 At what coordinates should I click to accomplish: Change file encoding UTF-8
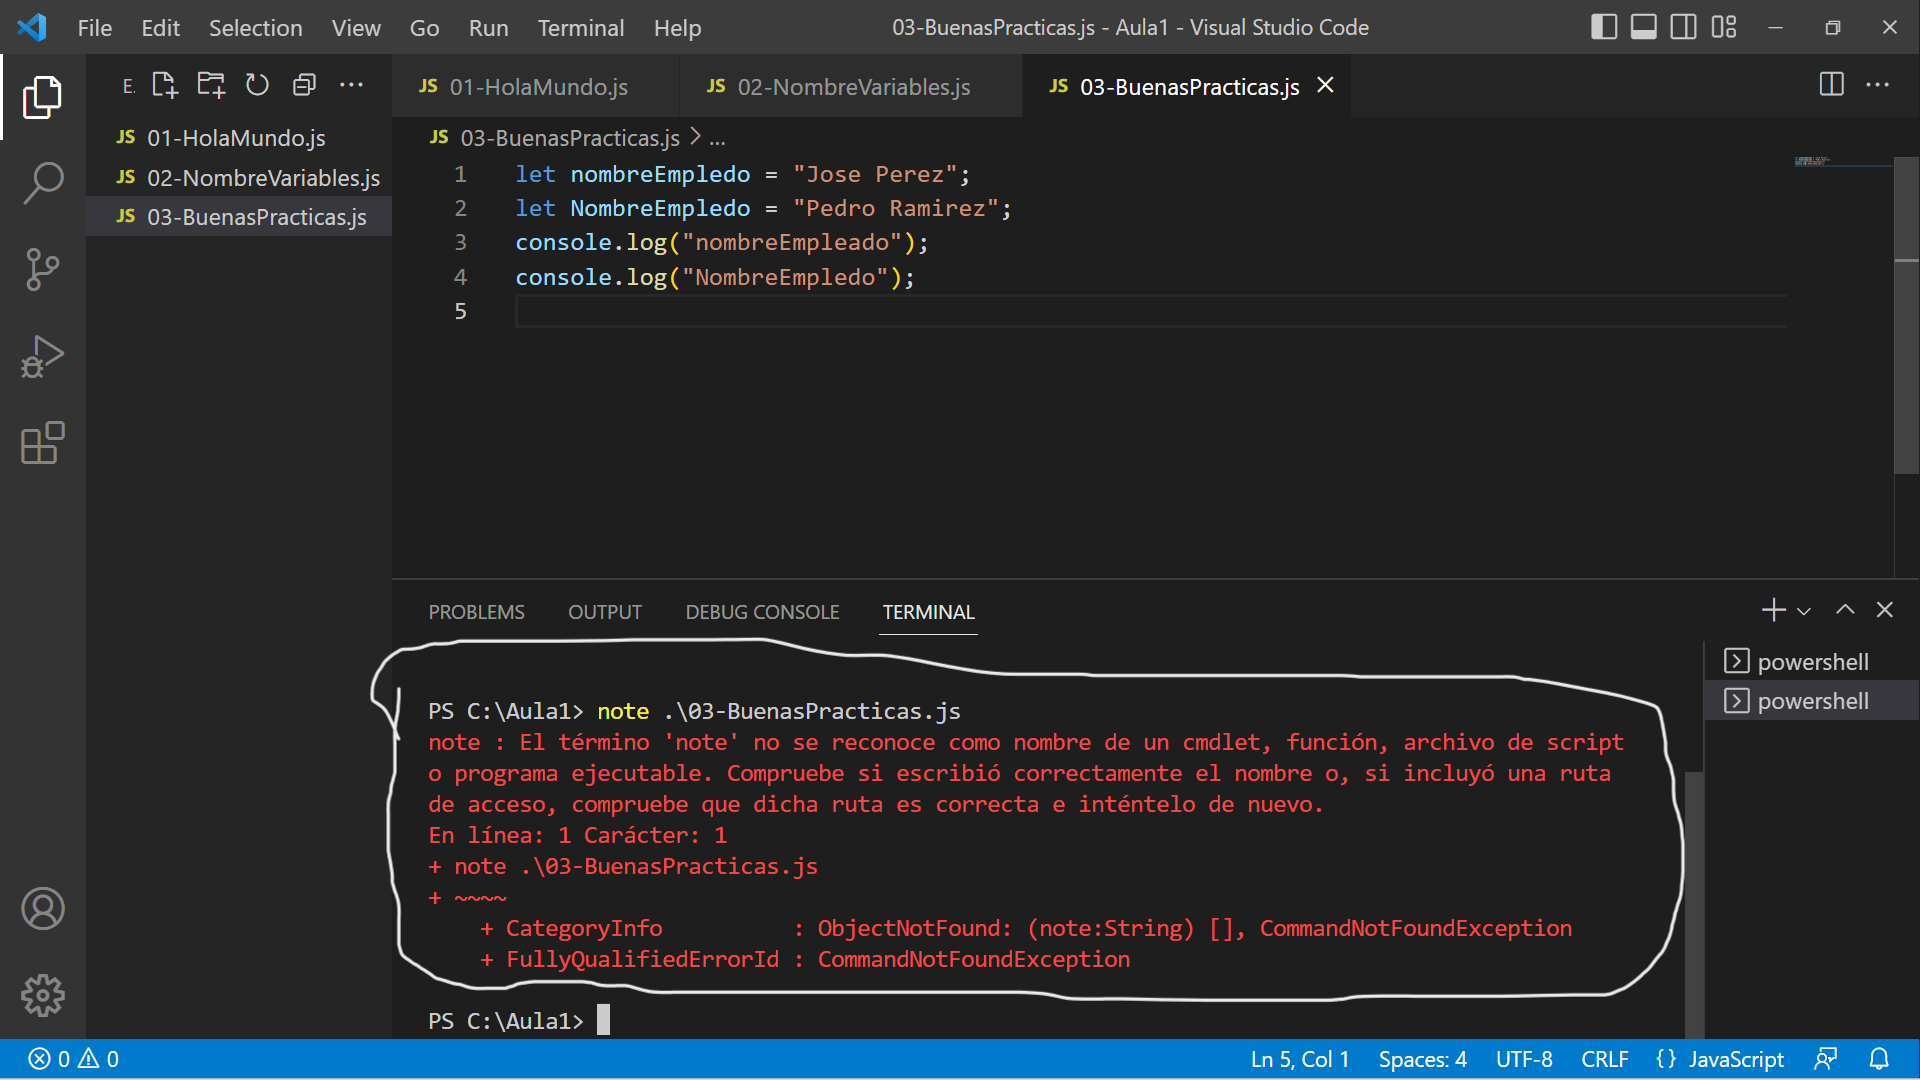[x=1524, y=1059]
